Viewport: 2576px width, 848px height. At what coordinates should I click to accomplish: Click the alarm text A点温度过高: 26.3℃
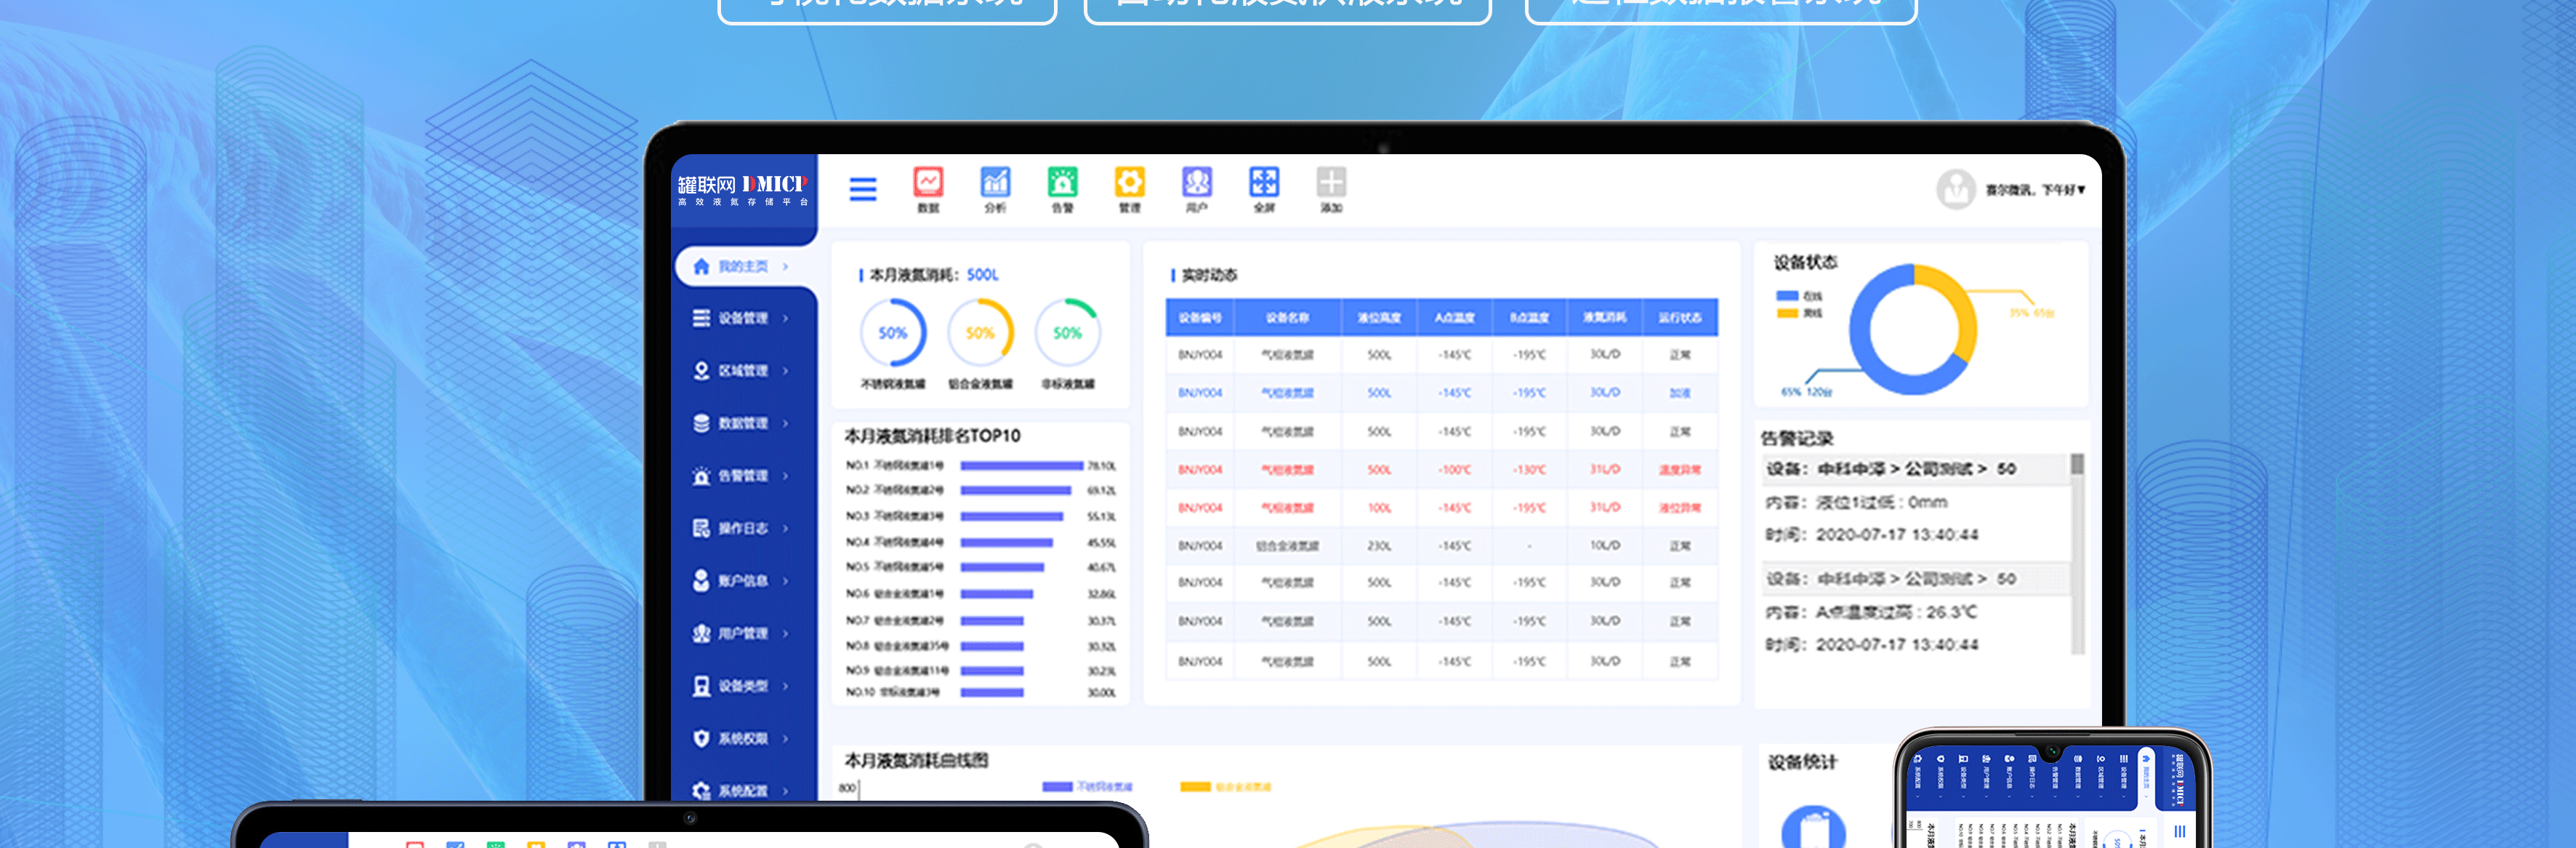1896,612
